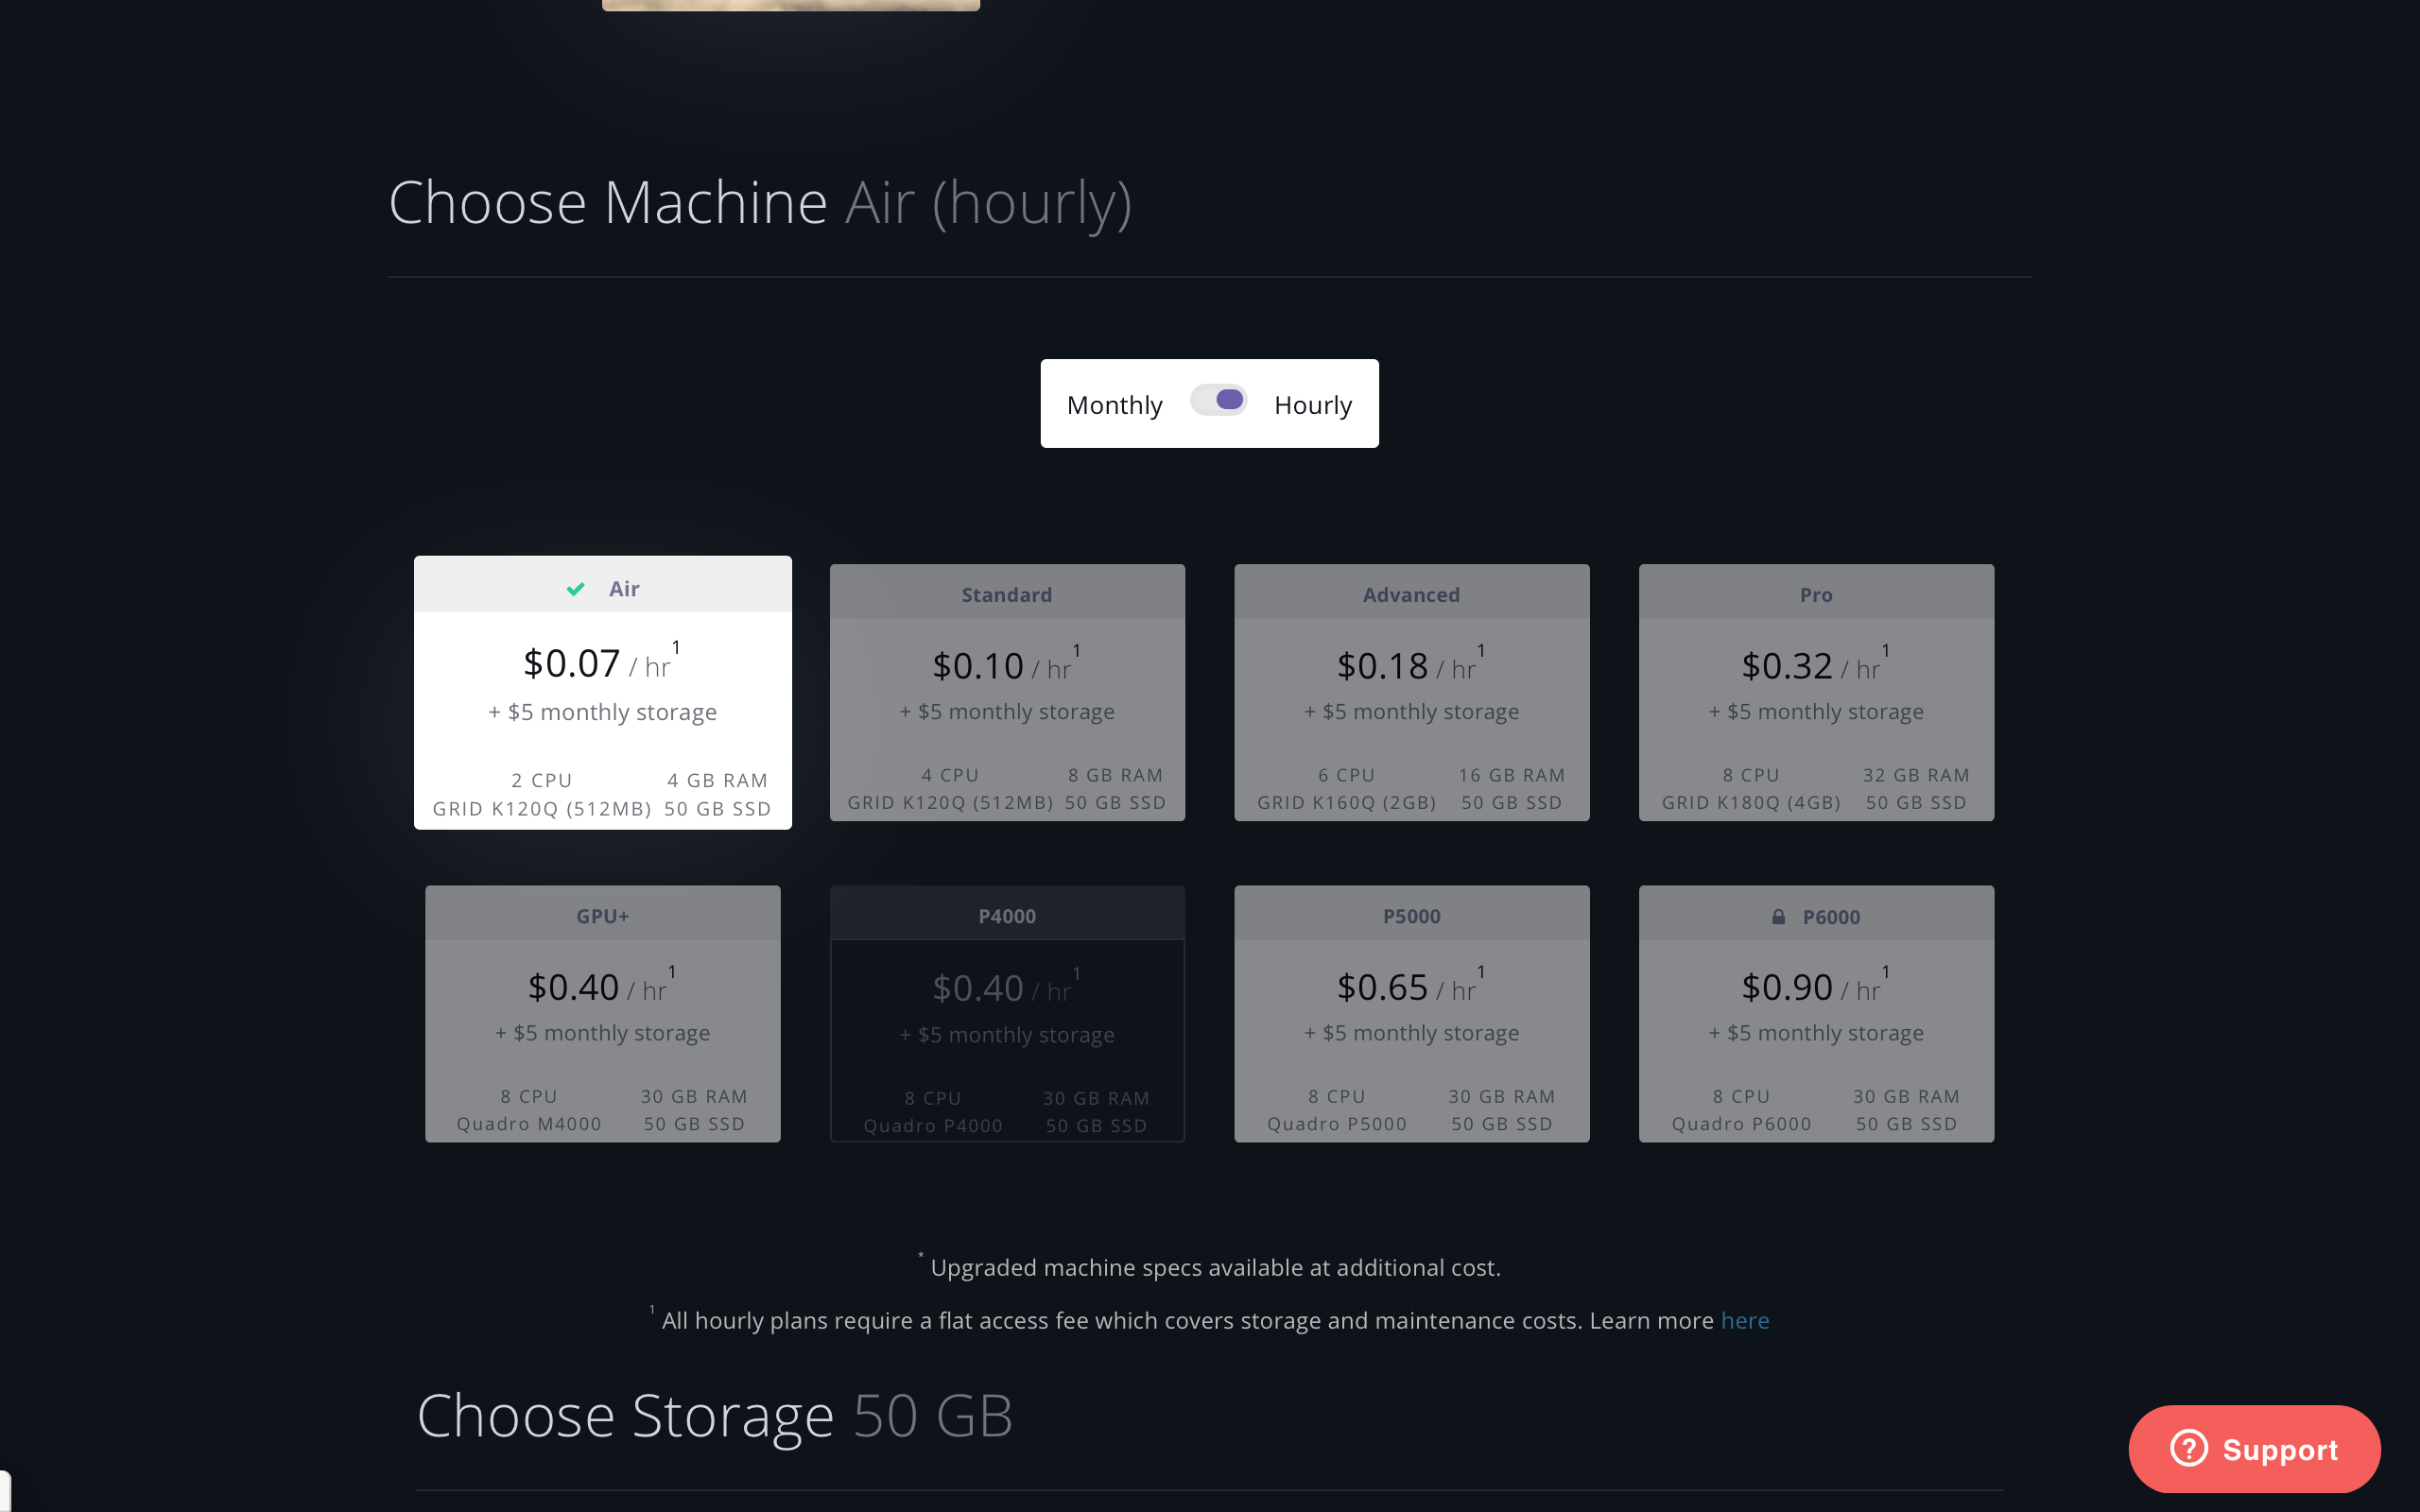Viewport: 2420px width, 1512px height.
Task: Click the Hourly billing label
Action: pos(1313,405)
